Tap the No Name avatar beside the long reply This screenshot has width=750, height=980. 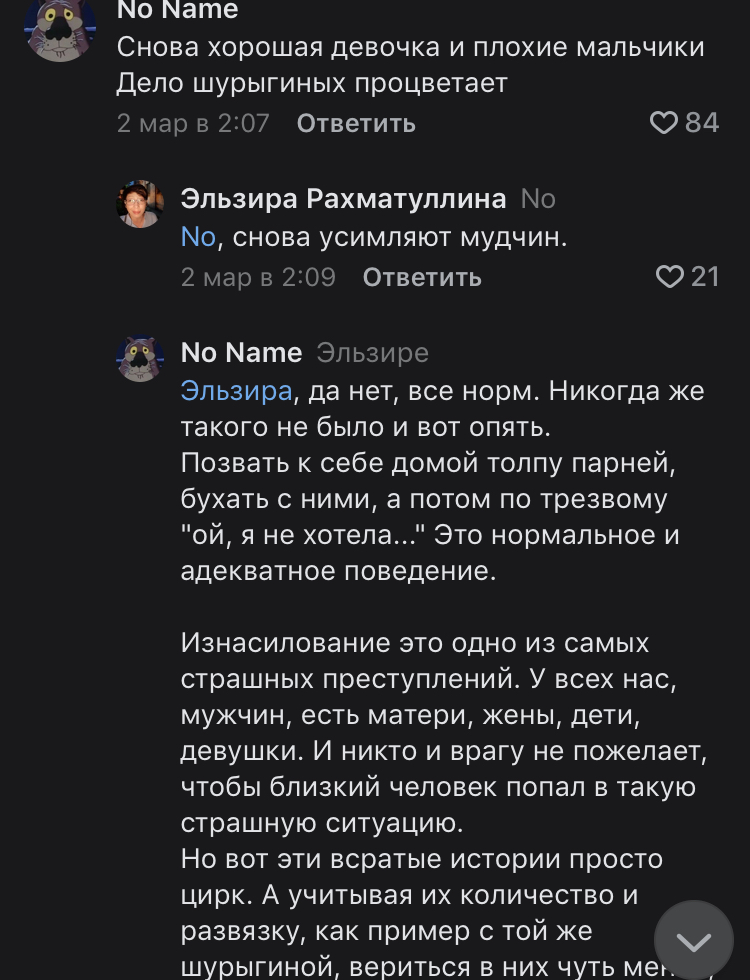[x=140, y=358]
